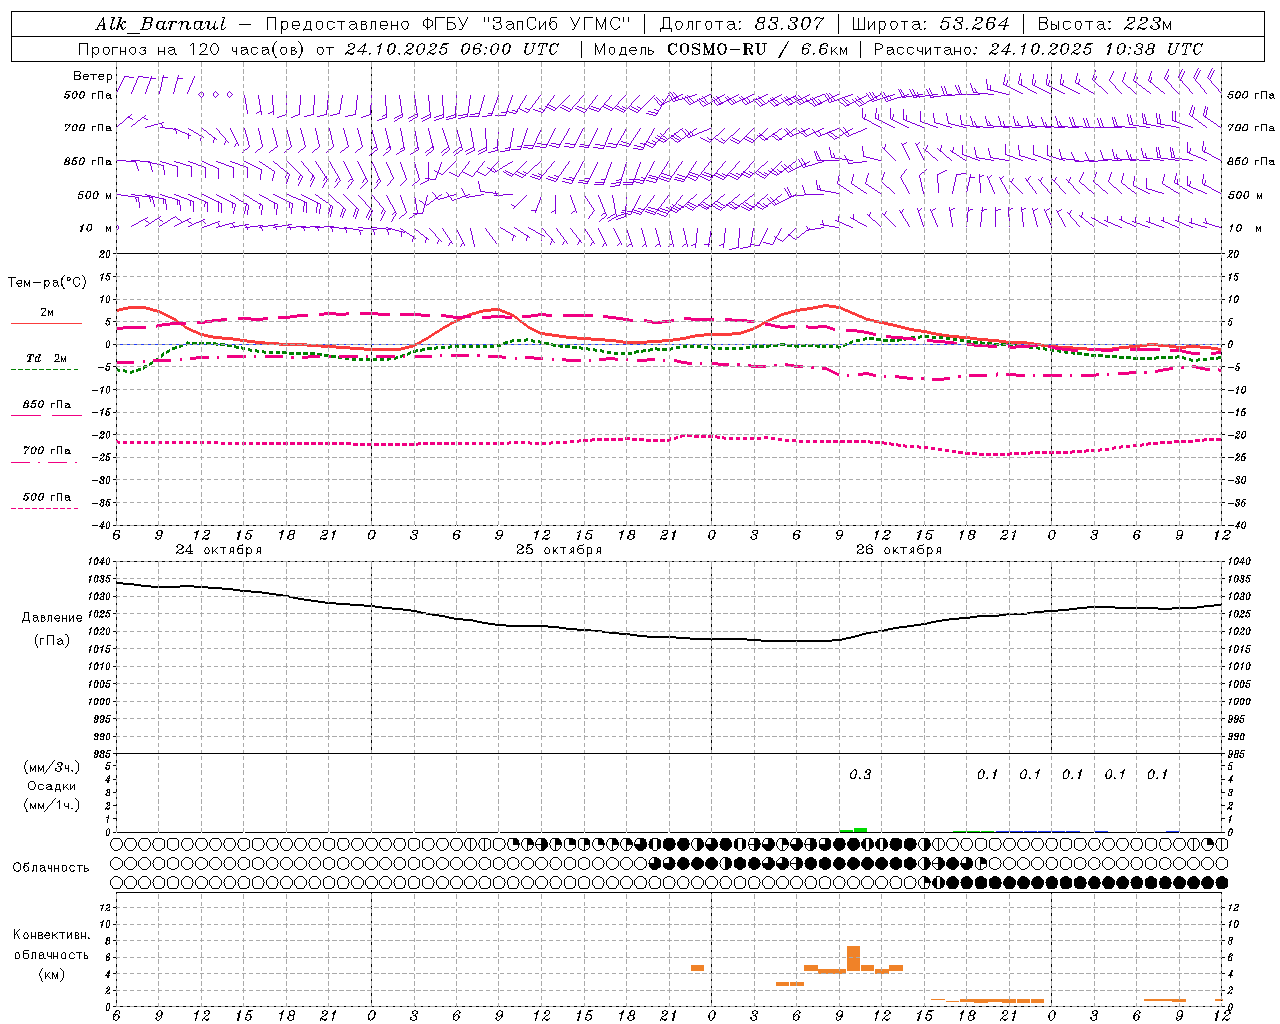The image size is (1280, 1024).
Task: Click the Рассчитано calculation timestamp
Action: pyautogui.click(x=1038, y=49)
